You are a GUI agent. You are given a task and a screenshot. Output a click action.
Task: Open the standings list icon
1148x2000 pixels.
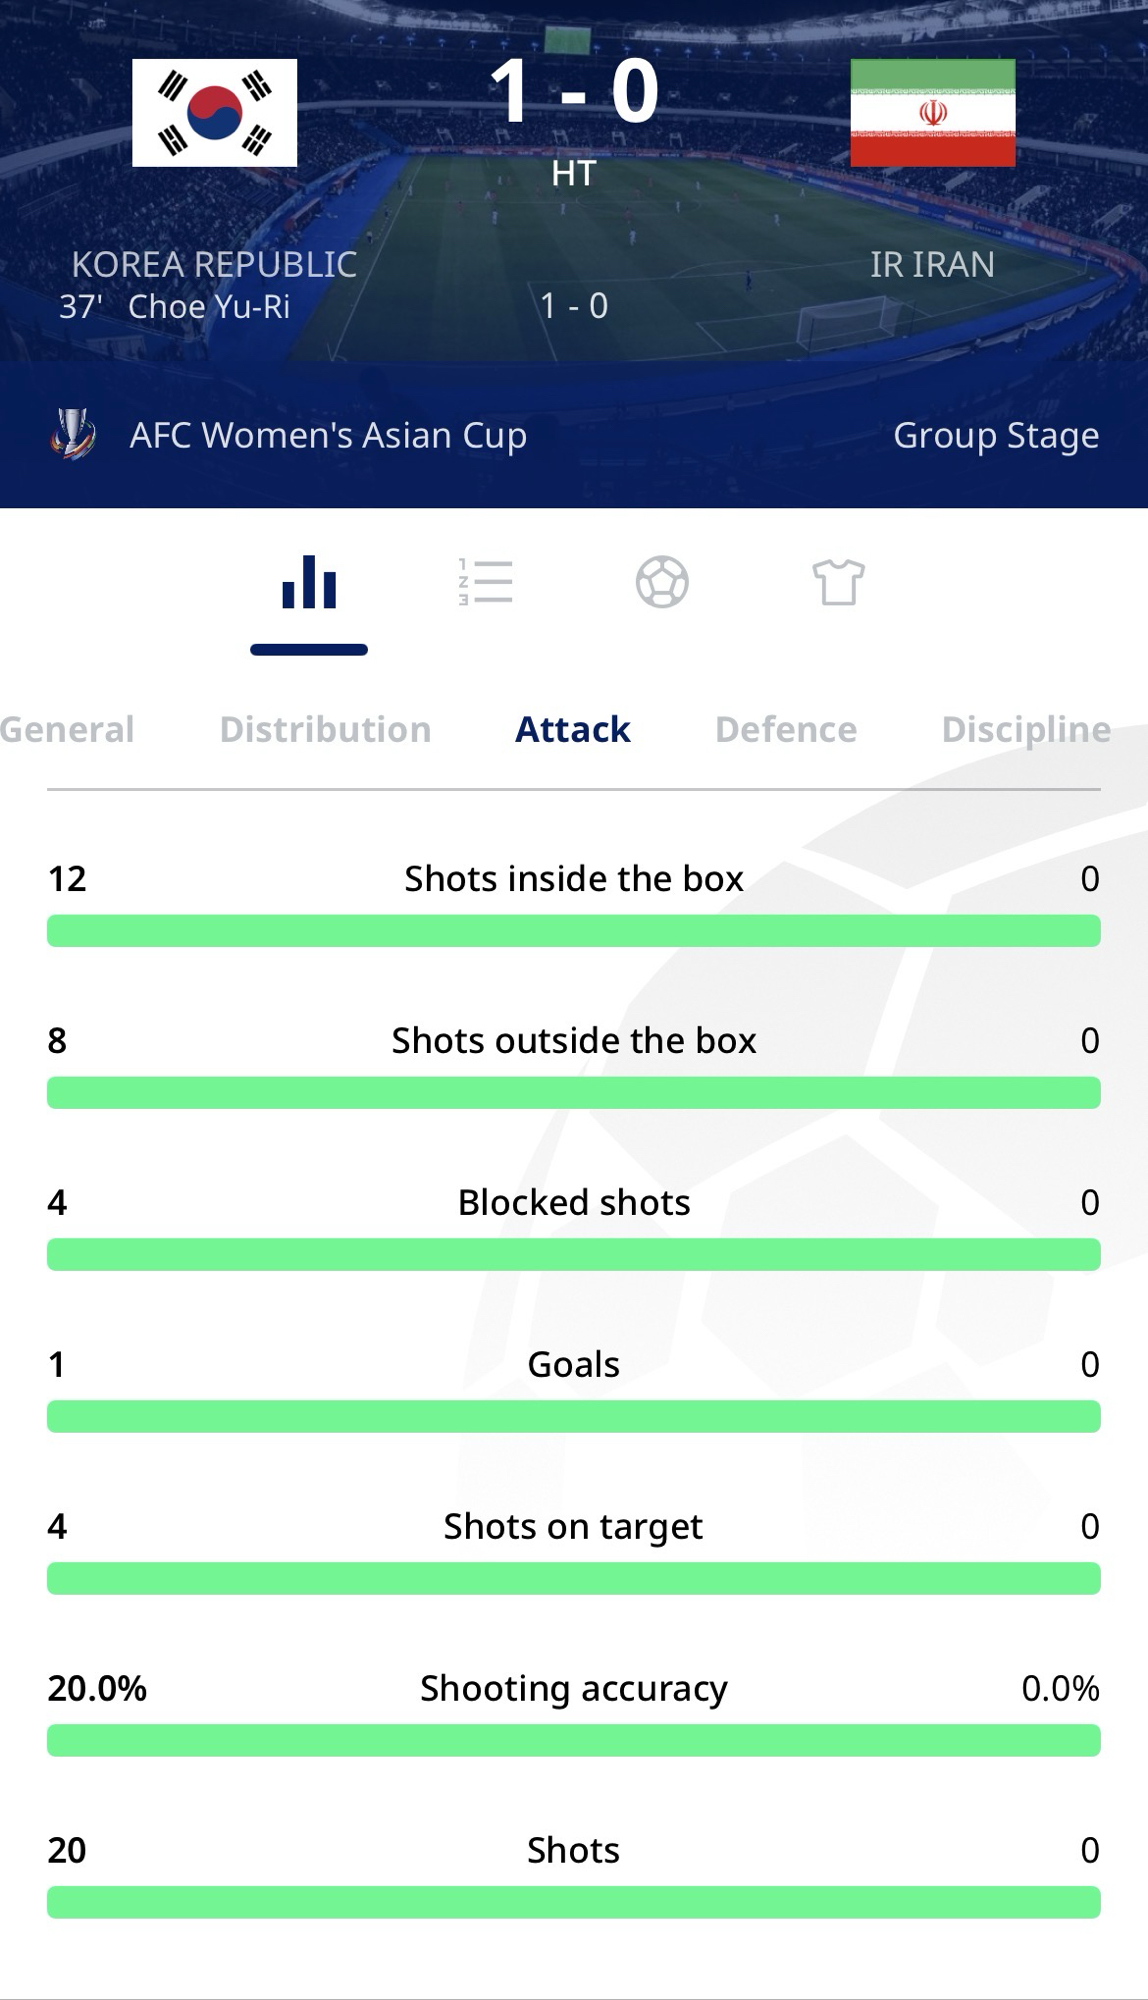[x=486, y=582]
